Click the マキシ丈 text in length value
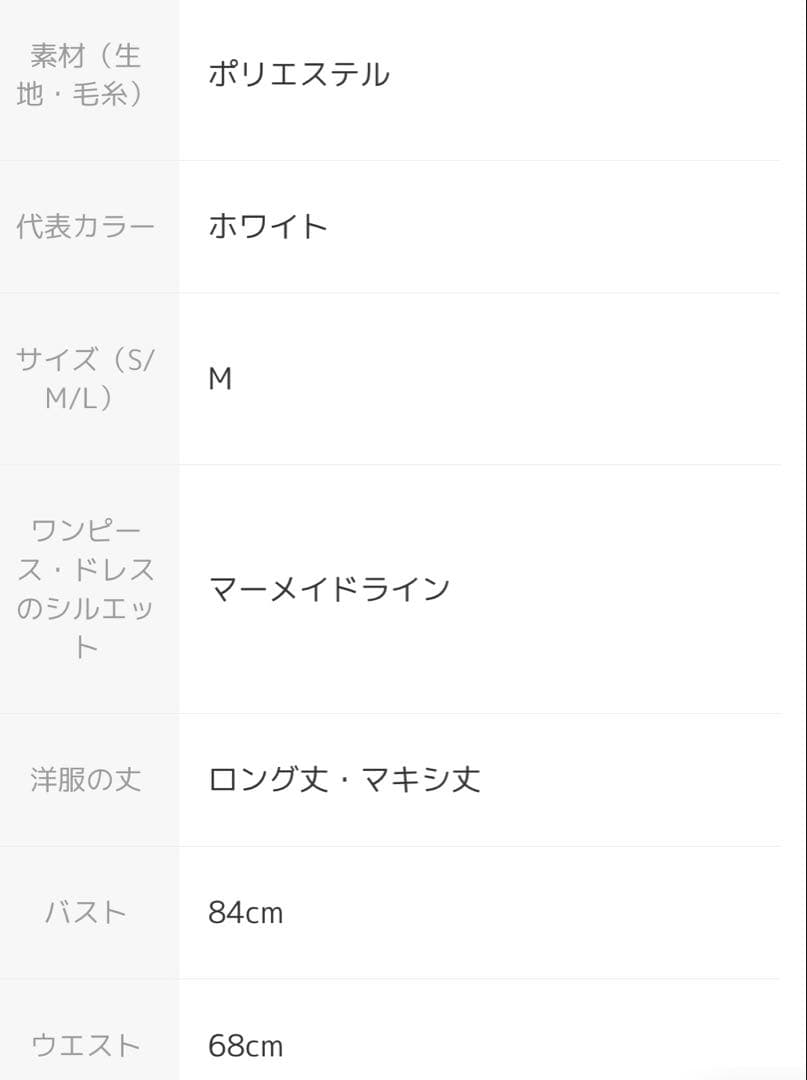 click(420, 779)
